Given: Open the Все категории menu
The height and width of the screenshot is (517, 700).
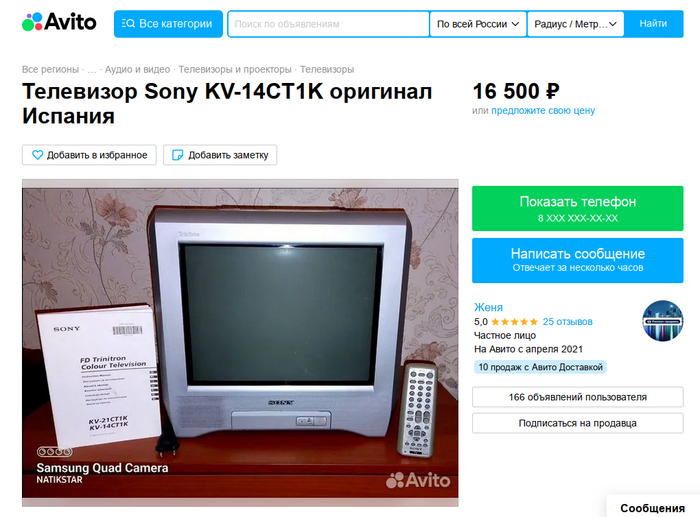Looking at the screenshot, I should pos(168,24).
